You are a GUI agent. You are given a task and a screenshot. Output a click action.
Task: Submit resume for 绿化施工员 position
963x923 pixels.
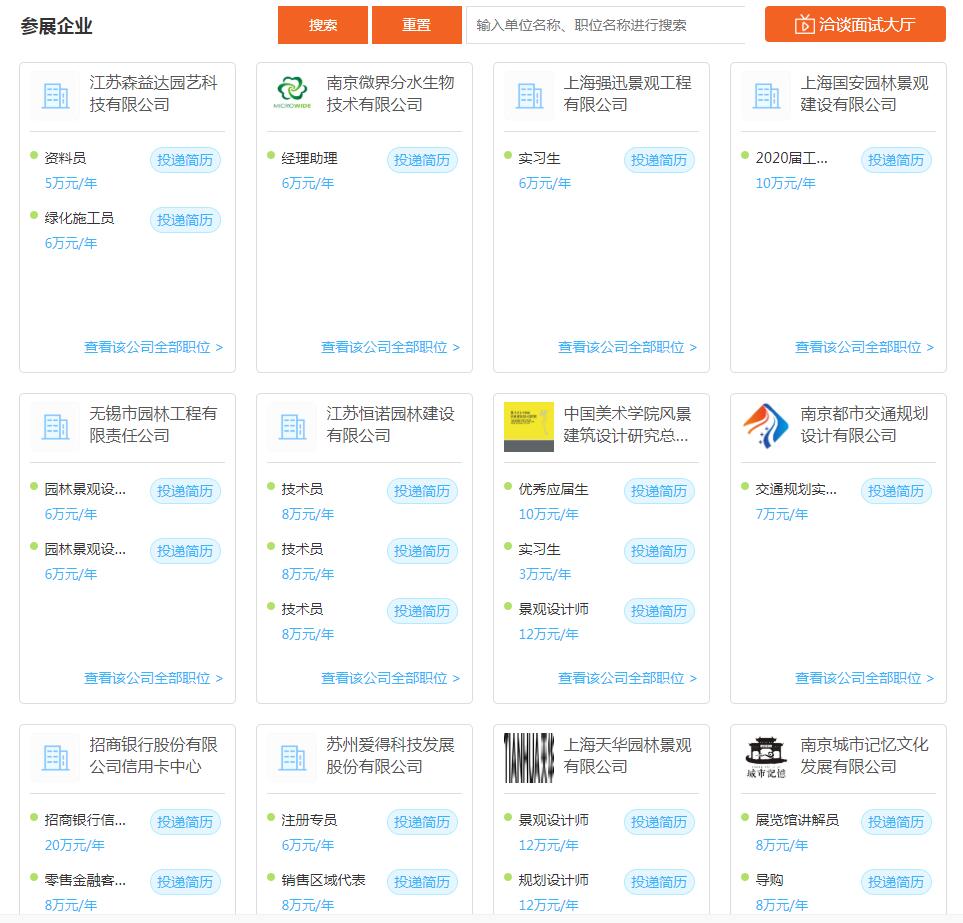click(185, 220)
